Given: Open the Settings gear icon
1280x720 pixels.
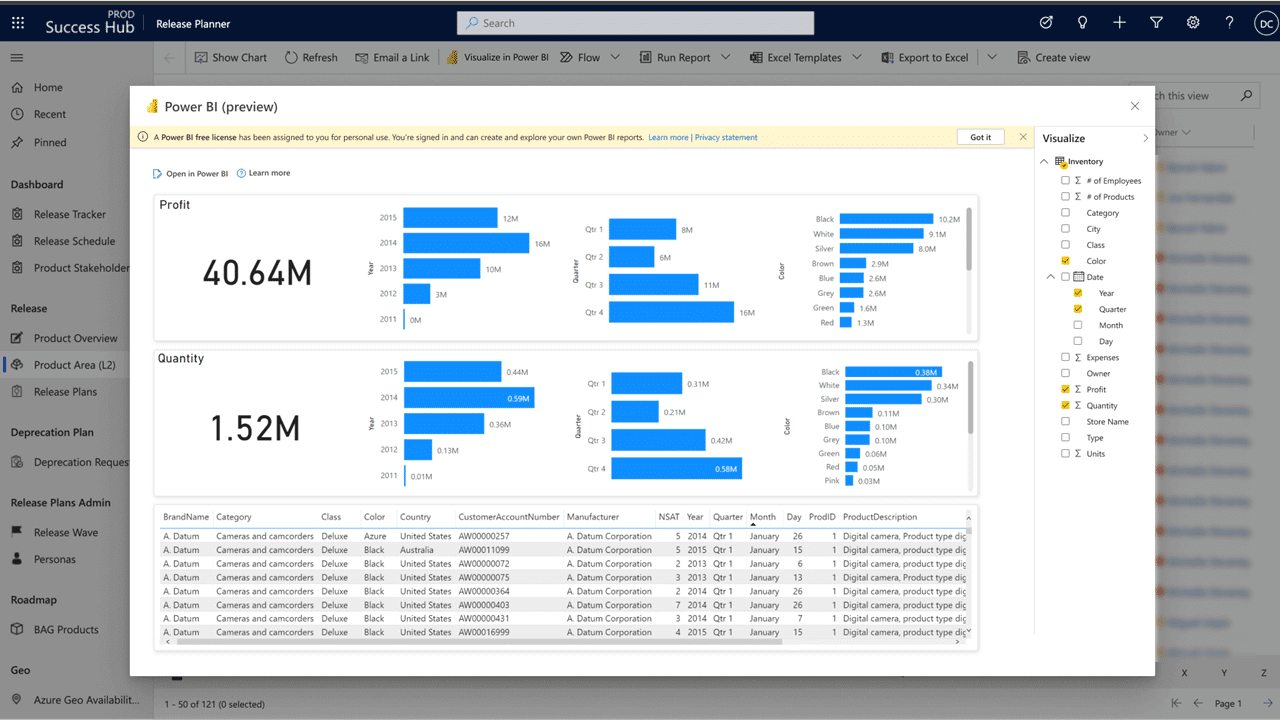Looking at the screenshot, I should (x=1193, y=23).
